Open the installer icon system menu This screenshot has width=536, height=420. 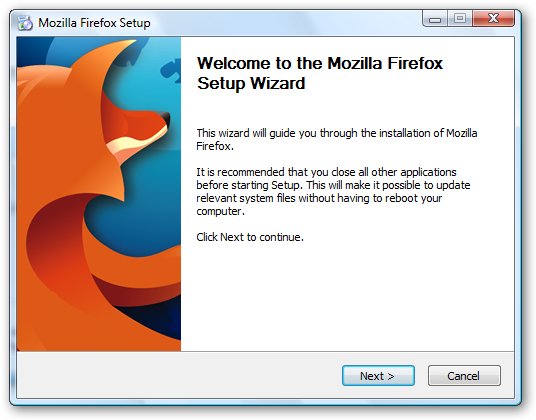pyautogui.click(x=25, y=23)
